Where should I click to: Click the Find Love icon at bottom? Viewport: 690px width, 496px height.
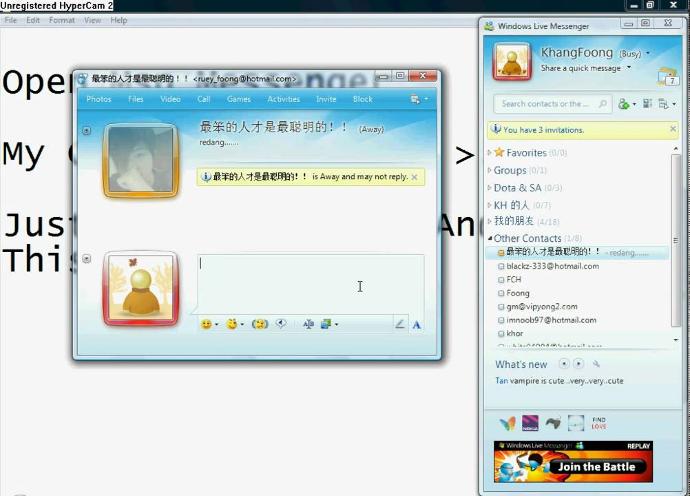pos(599,423)
